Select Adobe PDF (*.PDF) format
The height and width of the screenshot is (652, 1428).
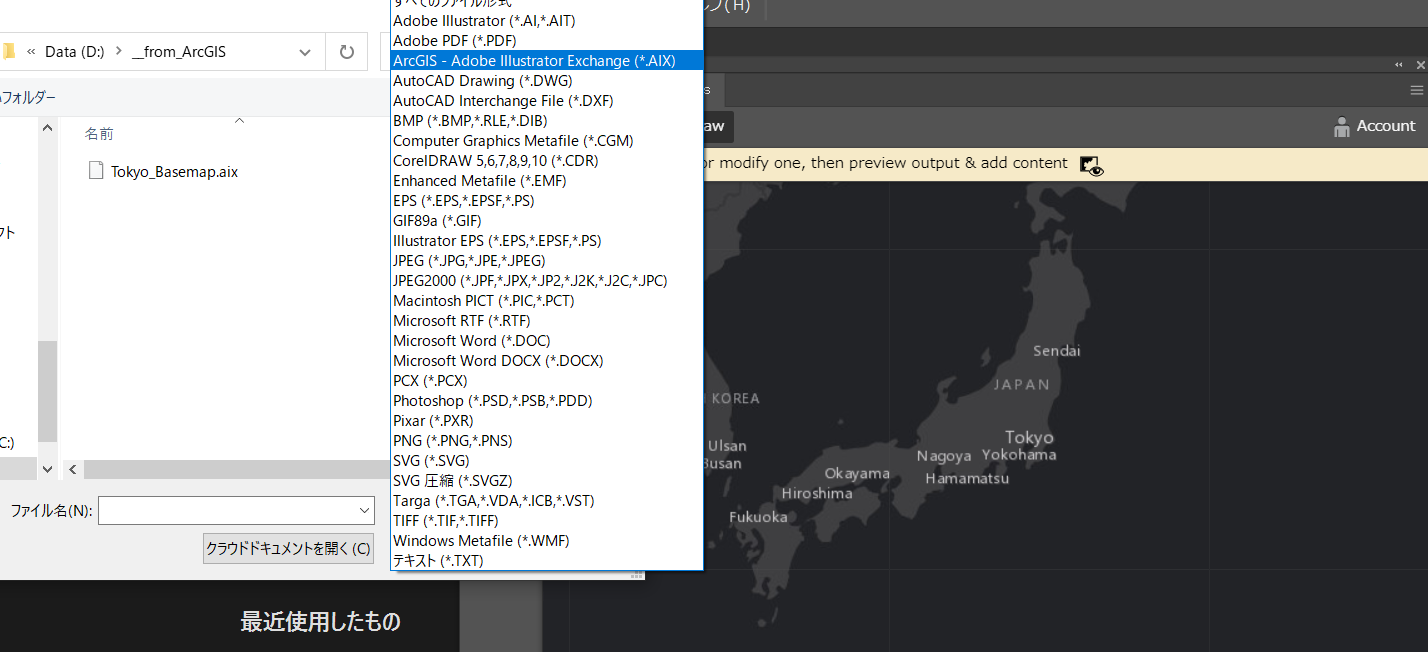point(547,40)
